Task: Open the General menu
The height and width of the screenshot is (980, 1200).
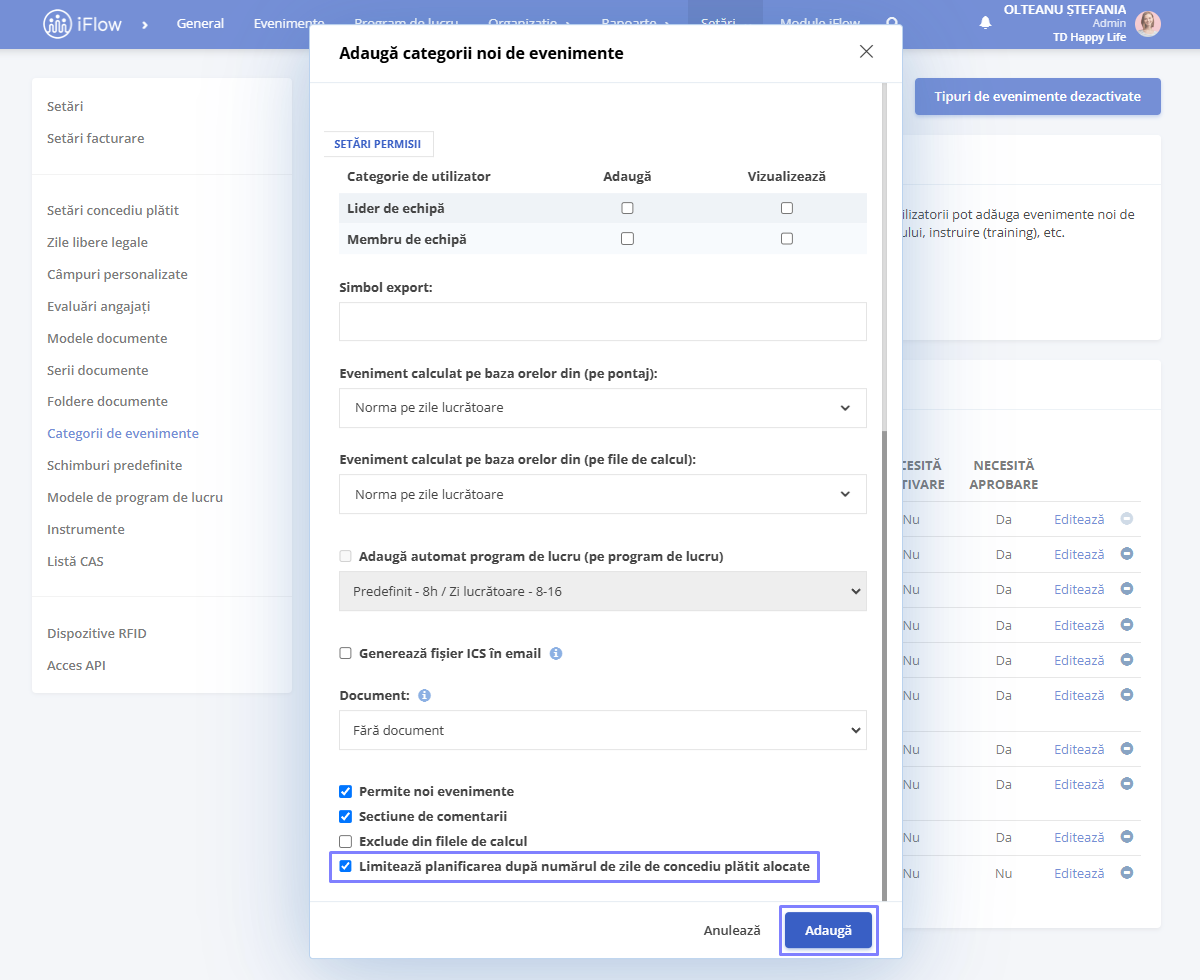Action: coord(200,23)
